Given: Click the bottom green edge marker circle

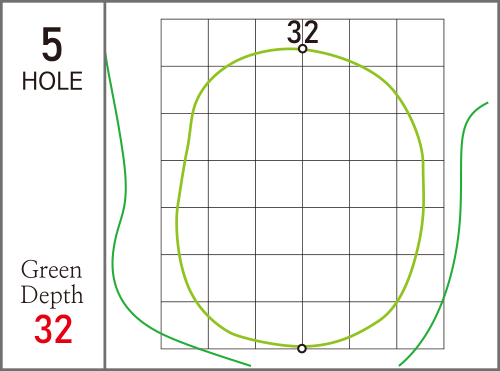Looking at the screenshot, I should [x=302, y=349].
